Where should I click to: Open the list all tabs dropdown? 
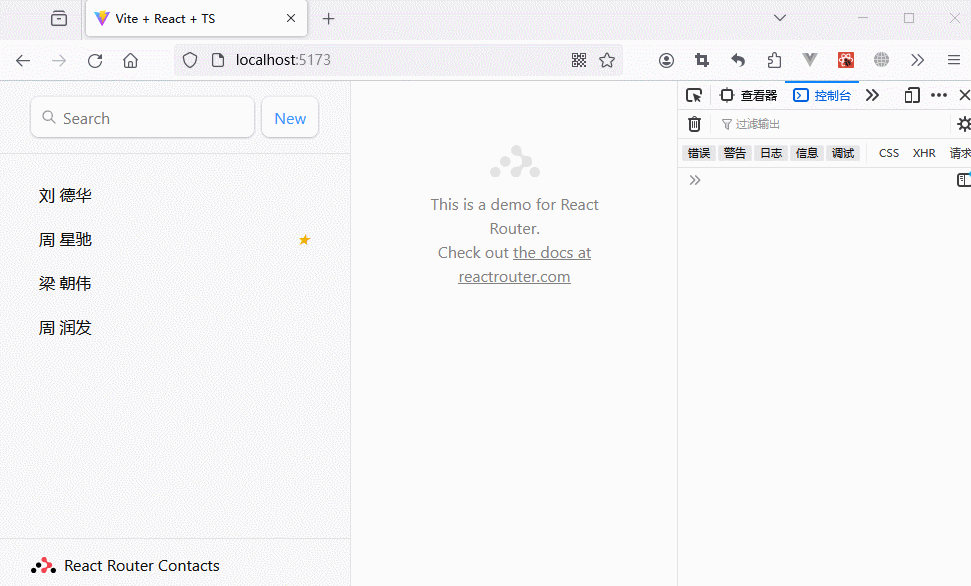(780, 18)
